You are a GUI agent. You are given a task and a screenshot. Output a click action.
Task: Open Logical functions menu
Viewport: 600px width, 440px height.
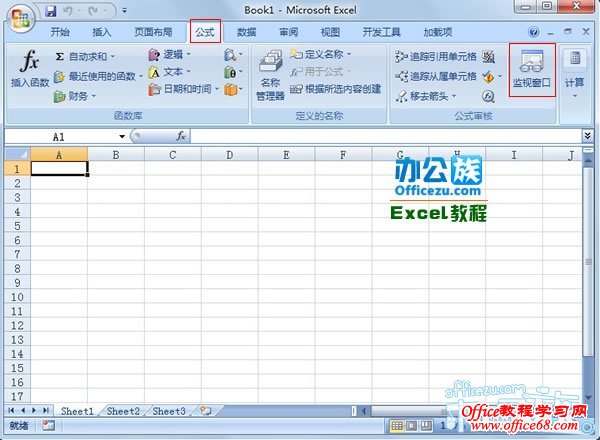(x=169, y=55)
